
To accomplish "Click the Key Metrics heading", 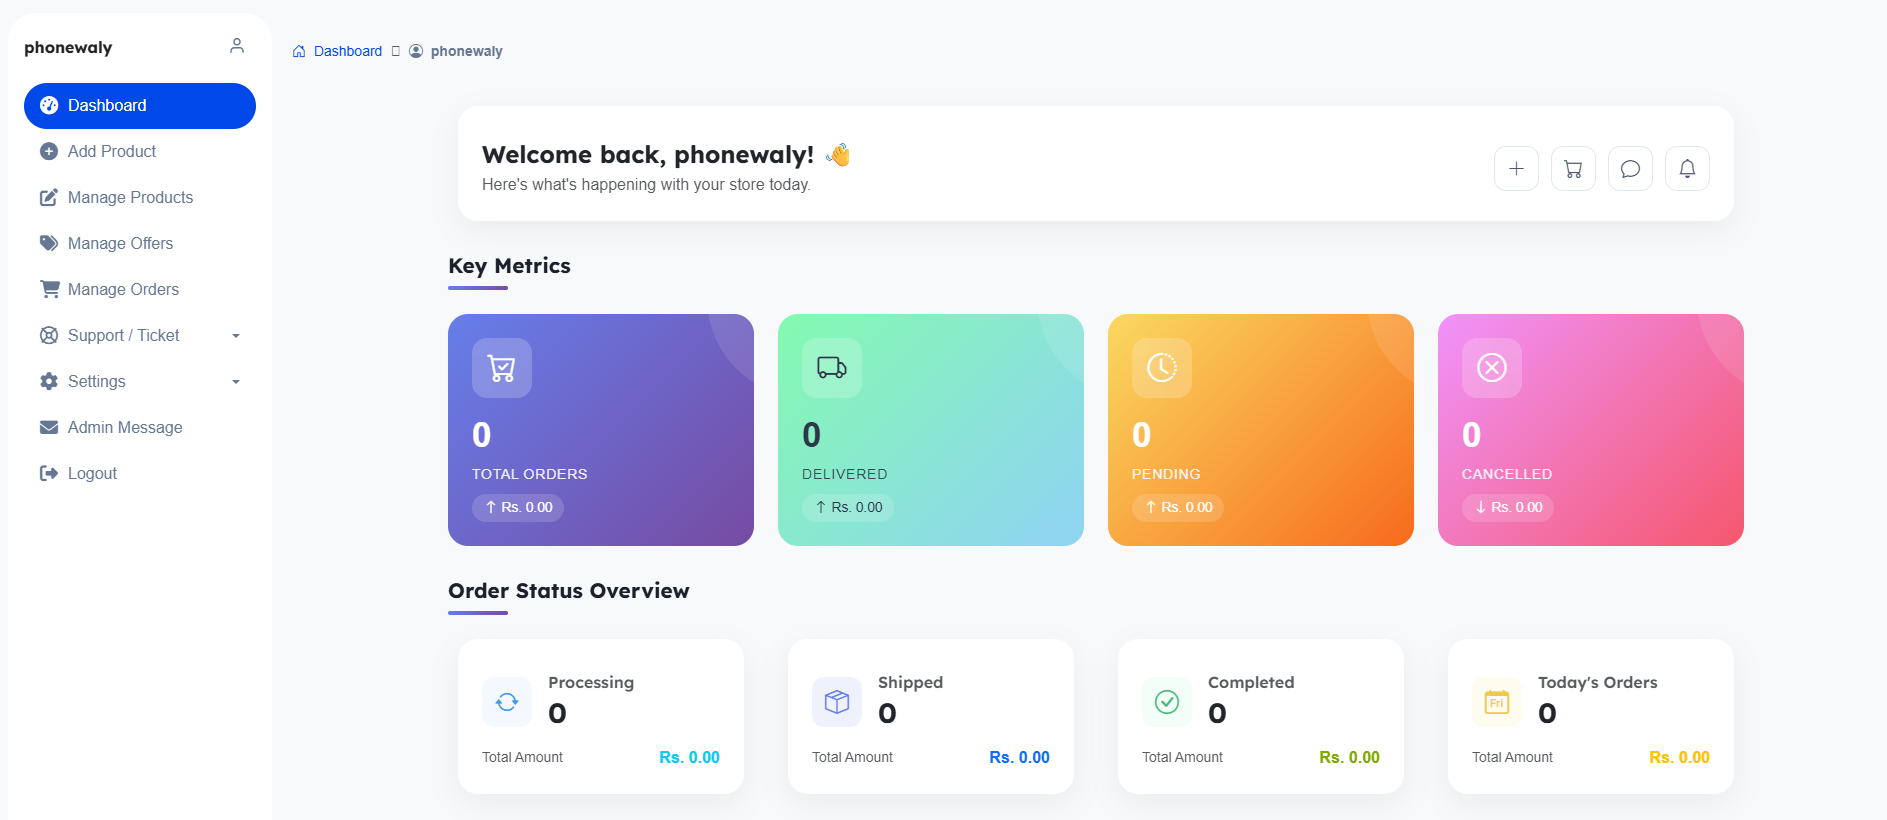I will (x=509, y=266).
